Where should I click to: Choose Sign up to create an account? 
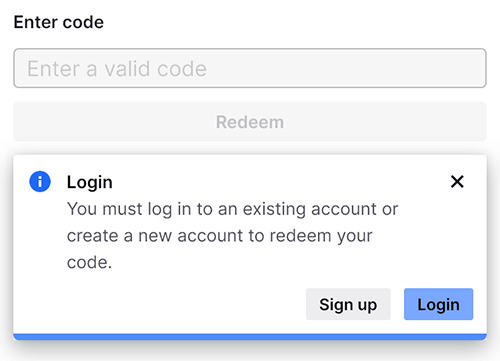pyautogui.click(x=348, y=304)
